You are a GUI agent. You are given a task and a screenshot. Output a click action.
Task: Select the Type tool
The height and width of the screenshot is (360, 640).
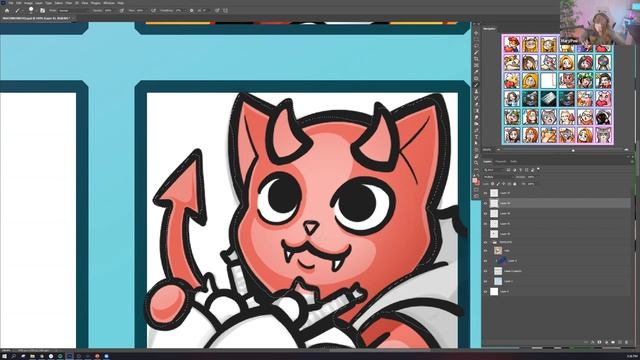coord(476,137)
